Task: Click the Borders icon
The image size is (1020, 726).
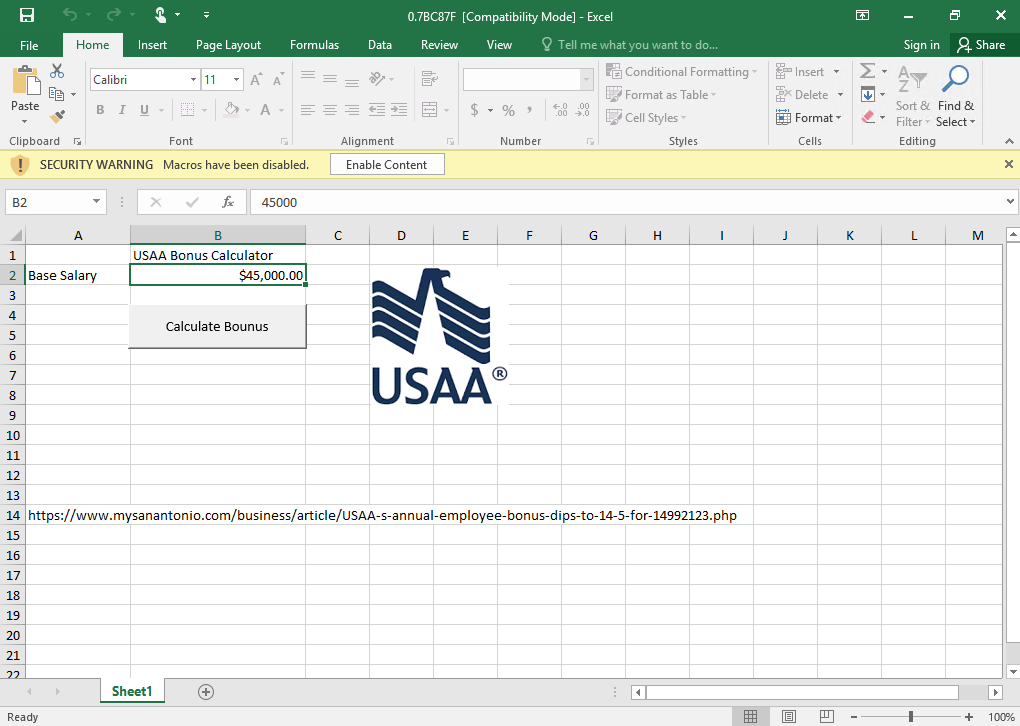Action: pyautogui.click(x=187, y=110)
